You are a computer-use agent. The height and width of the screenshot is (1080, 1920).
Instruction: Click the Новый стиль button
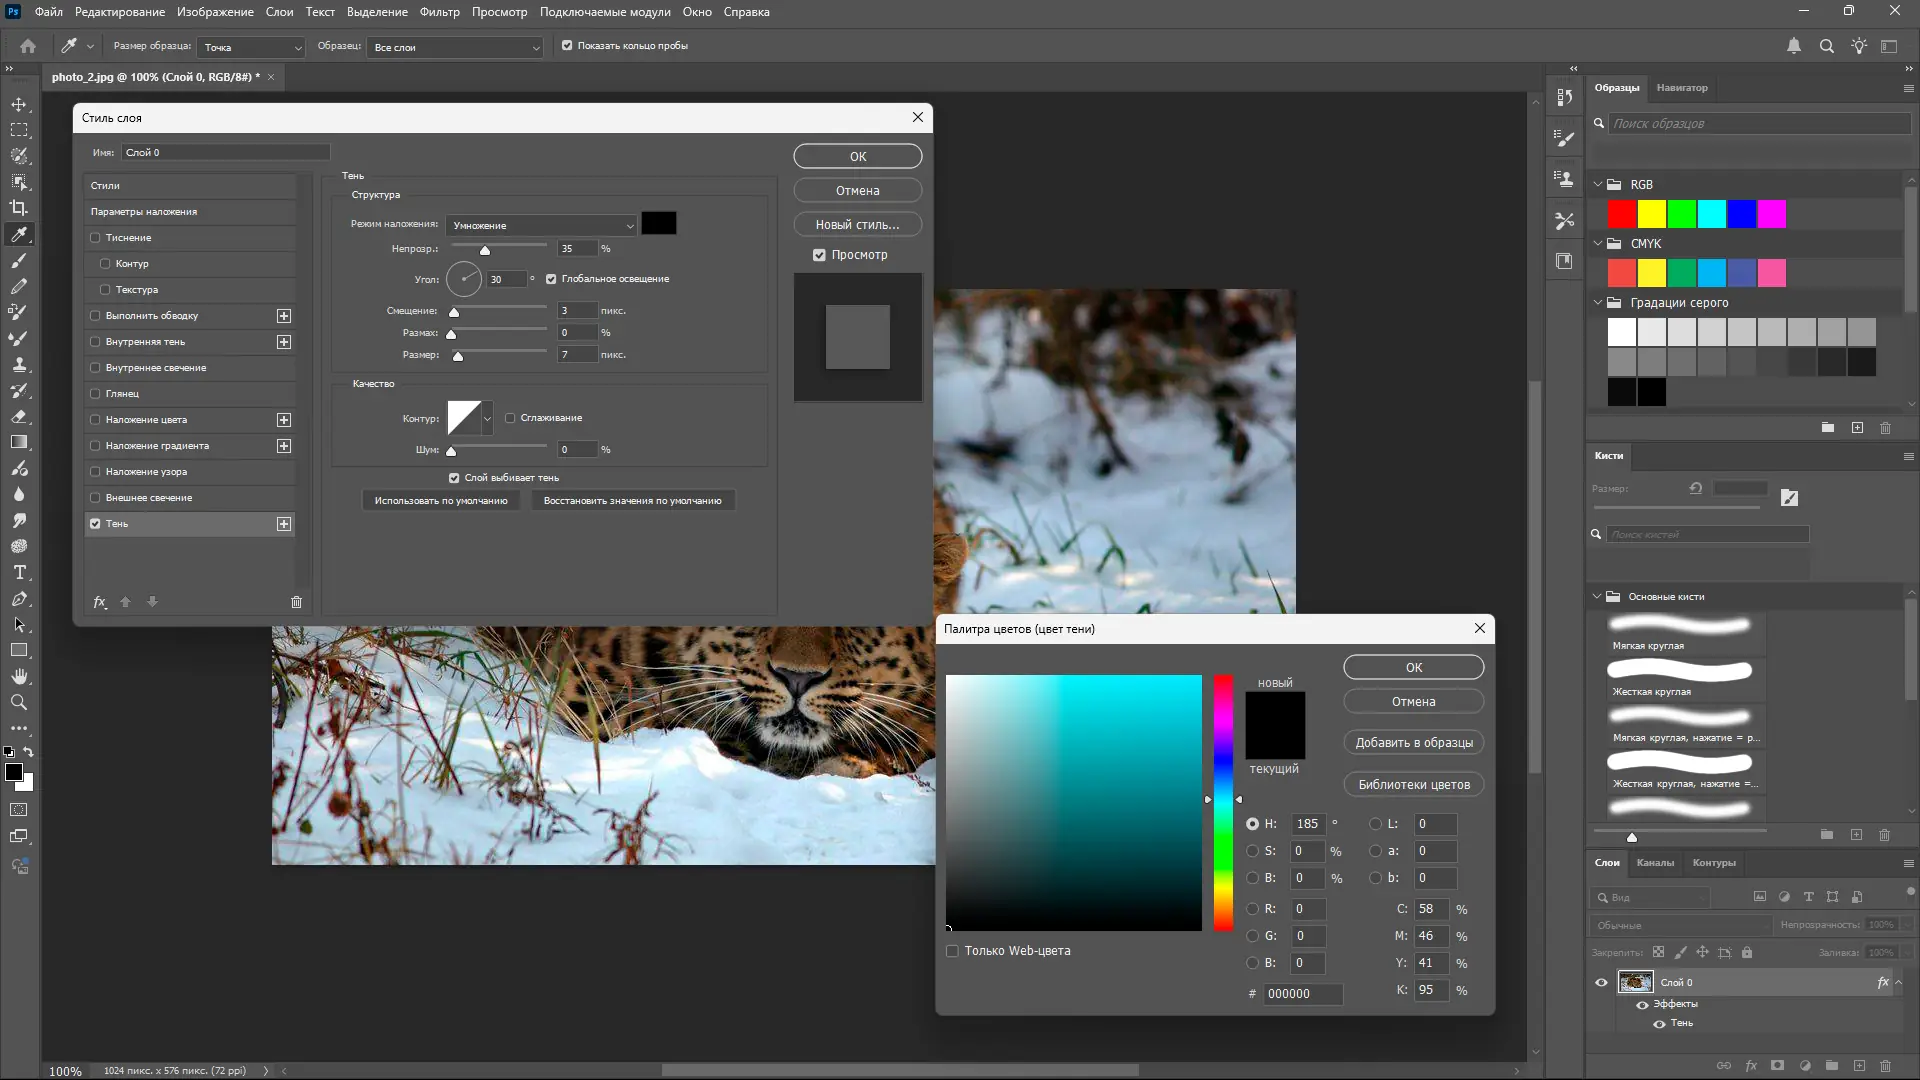click(857, 224)
